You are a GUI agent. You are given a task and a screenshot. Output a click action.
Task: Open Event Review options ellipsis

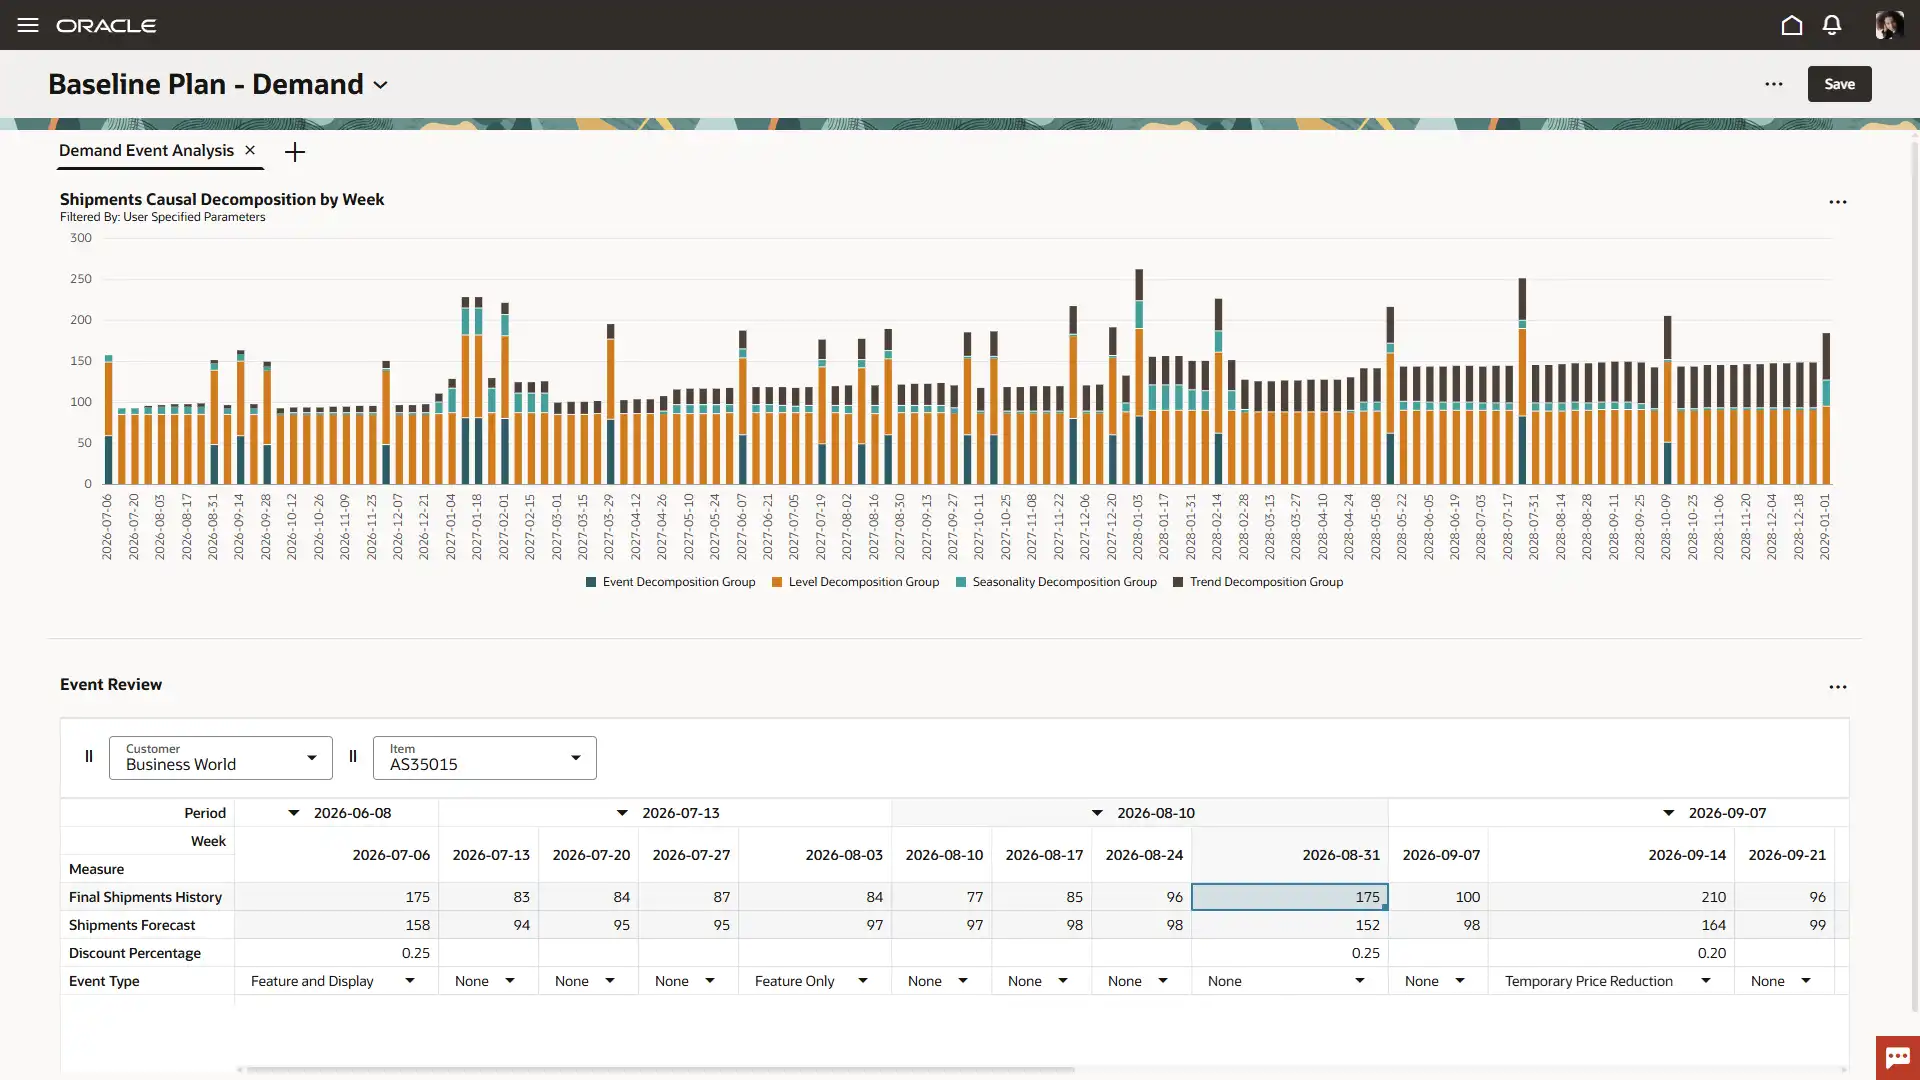(1838, 687)
